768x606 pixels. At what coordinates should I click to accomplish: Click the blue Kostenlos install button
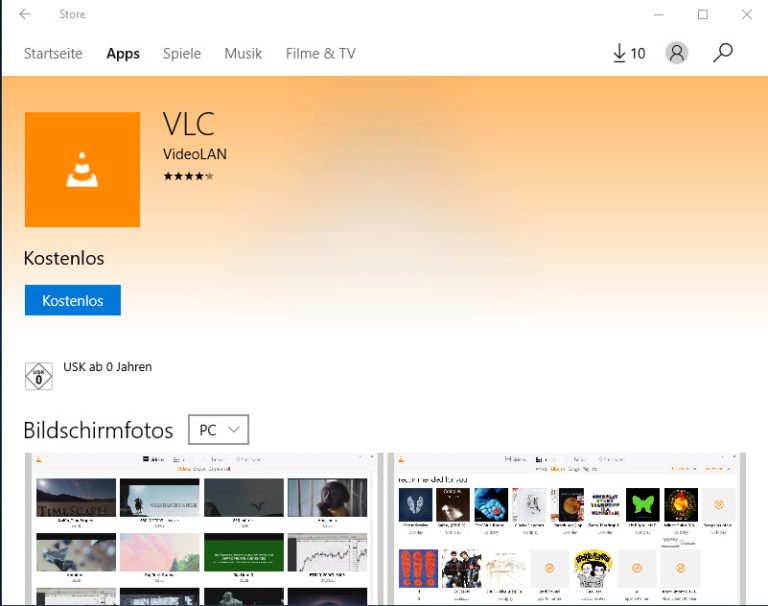coord(73,300)
